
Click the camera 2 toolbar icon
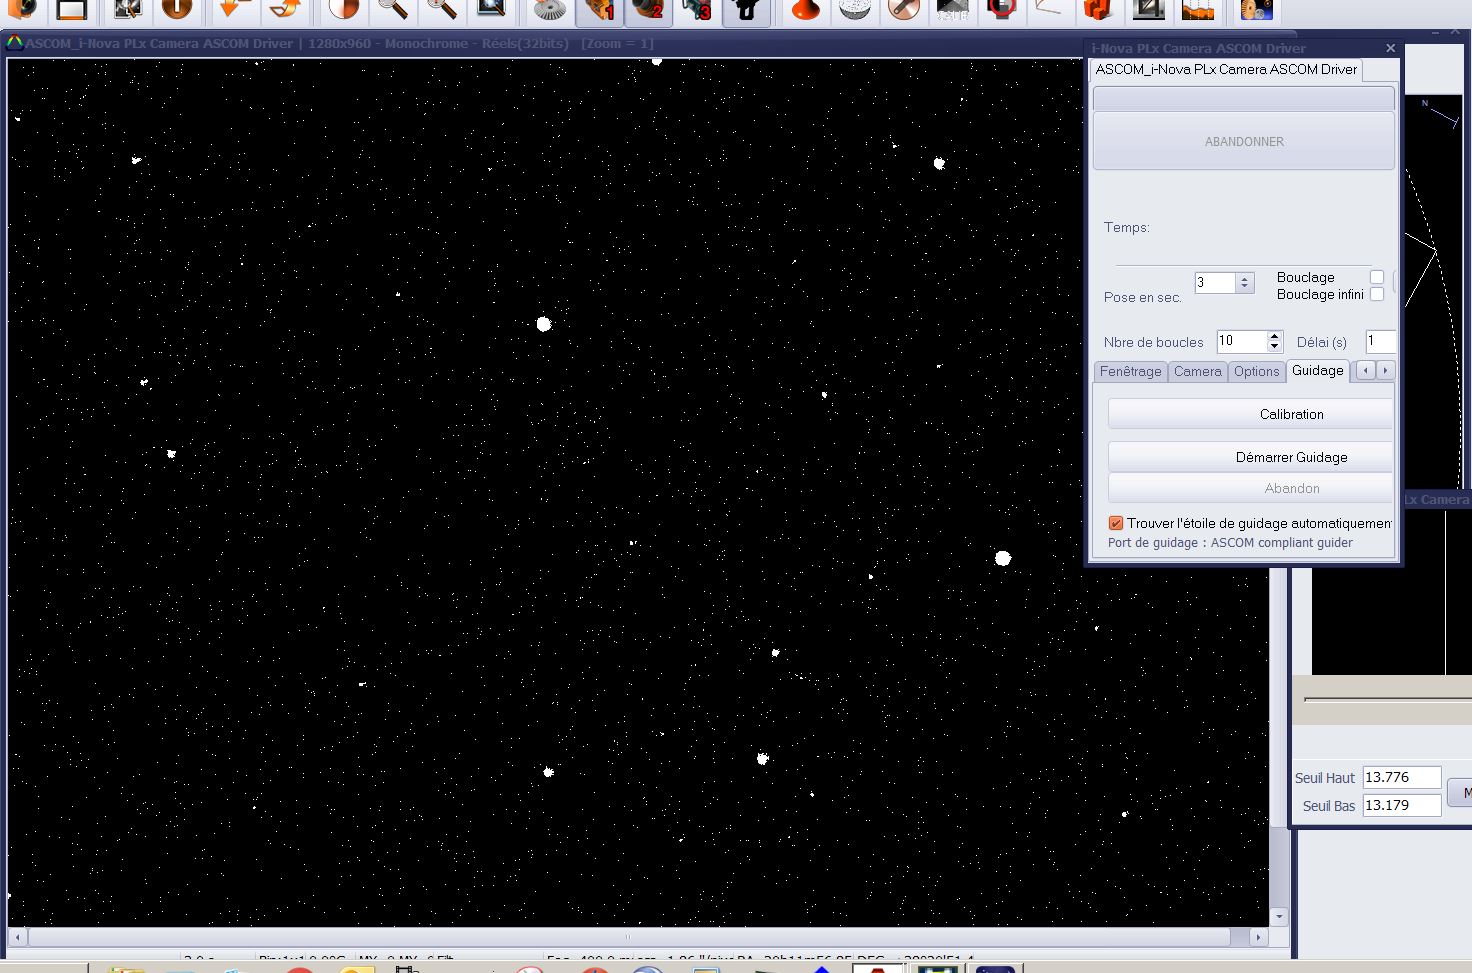click(x=649, y=10)
